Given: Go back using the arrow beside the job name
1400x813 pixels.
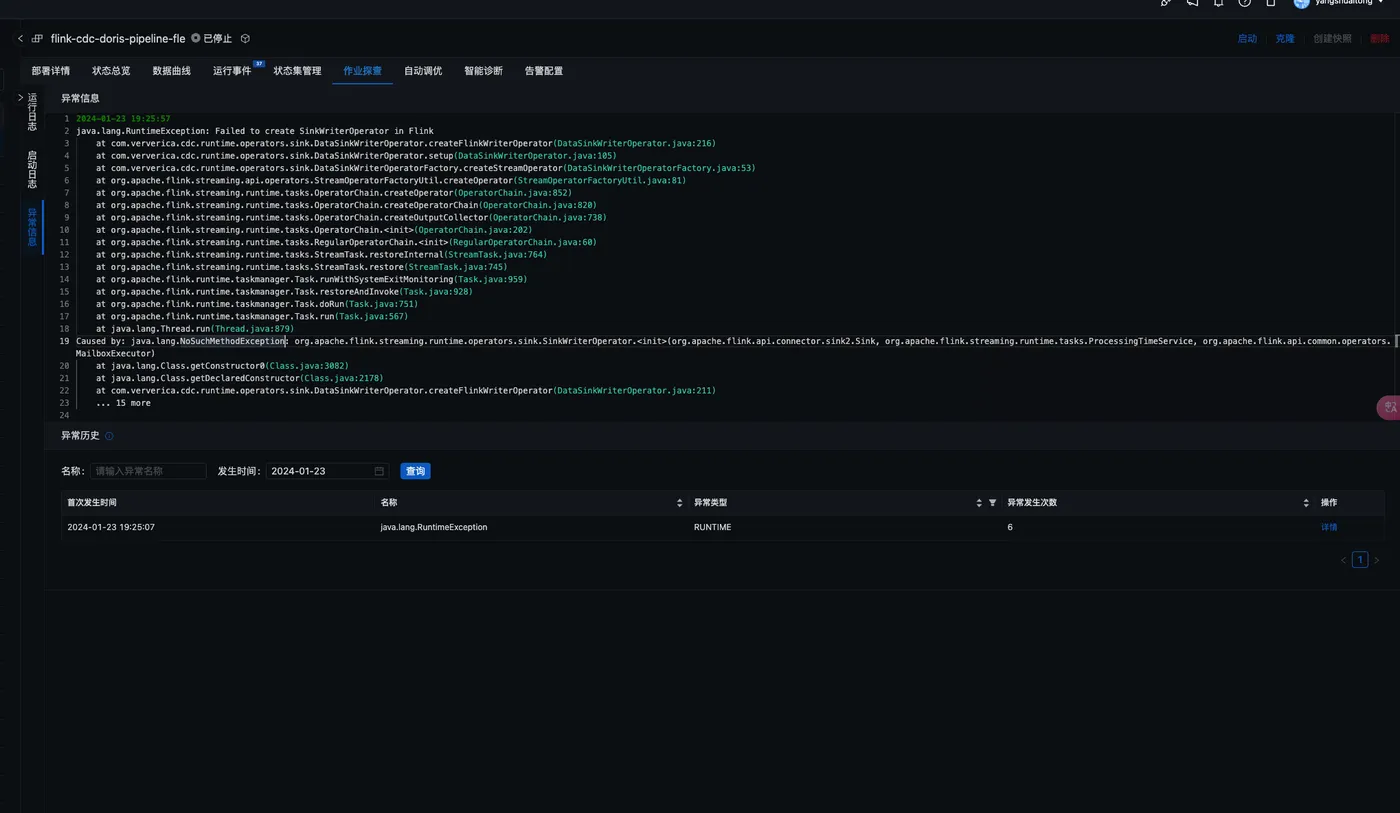Looking at the screenshot, I should pyautogui.click(x=20, y=39).
